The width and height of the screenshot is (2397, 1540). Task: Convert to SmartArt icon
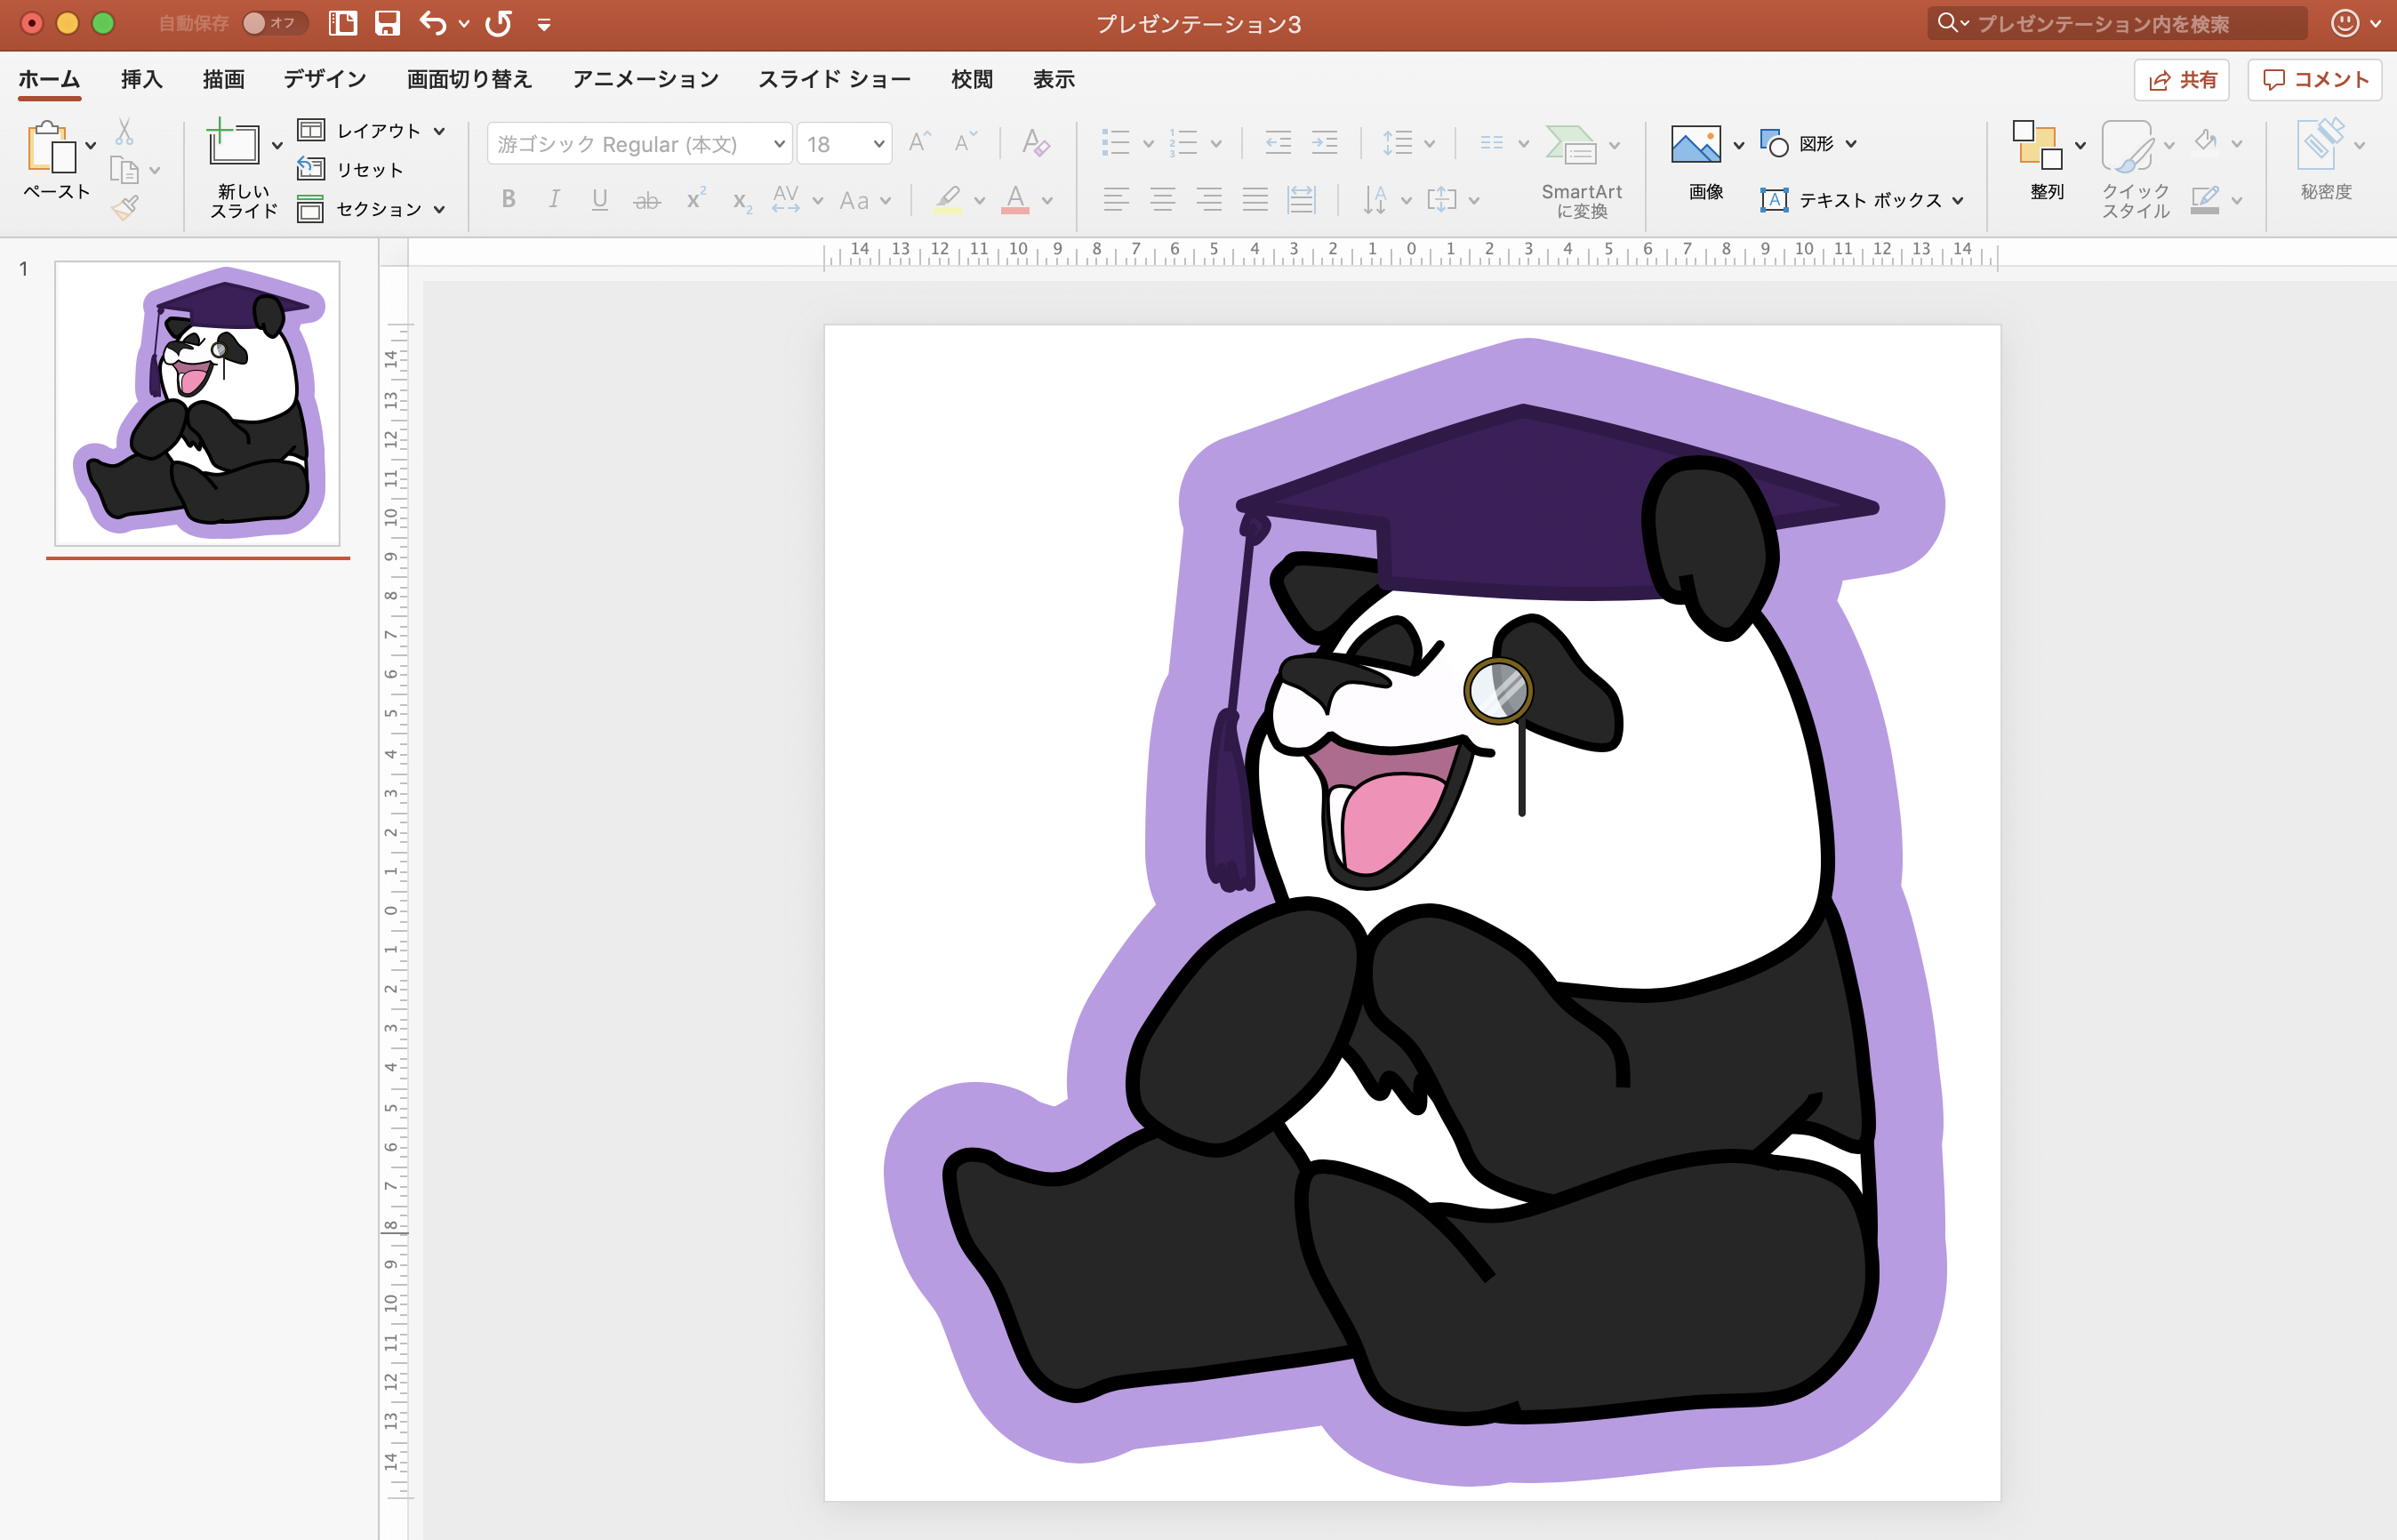click(x=1571, y=145)
